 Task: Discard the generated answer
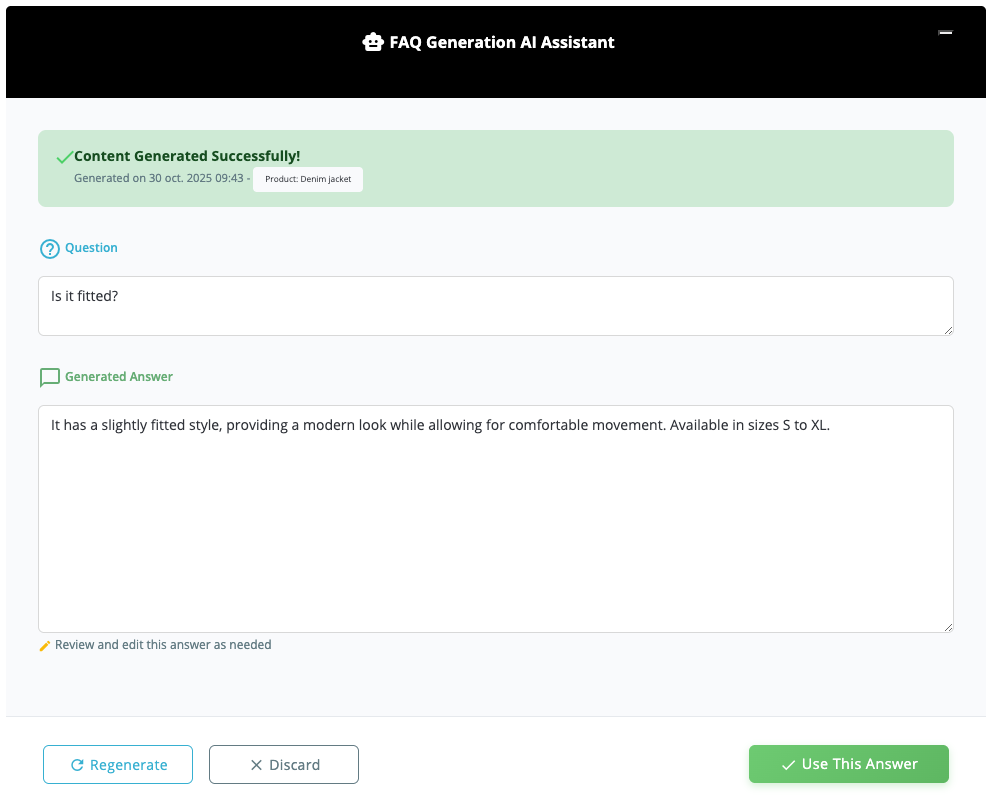pos(284,765)
